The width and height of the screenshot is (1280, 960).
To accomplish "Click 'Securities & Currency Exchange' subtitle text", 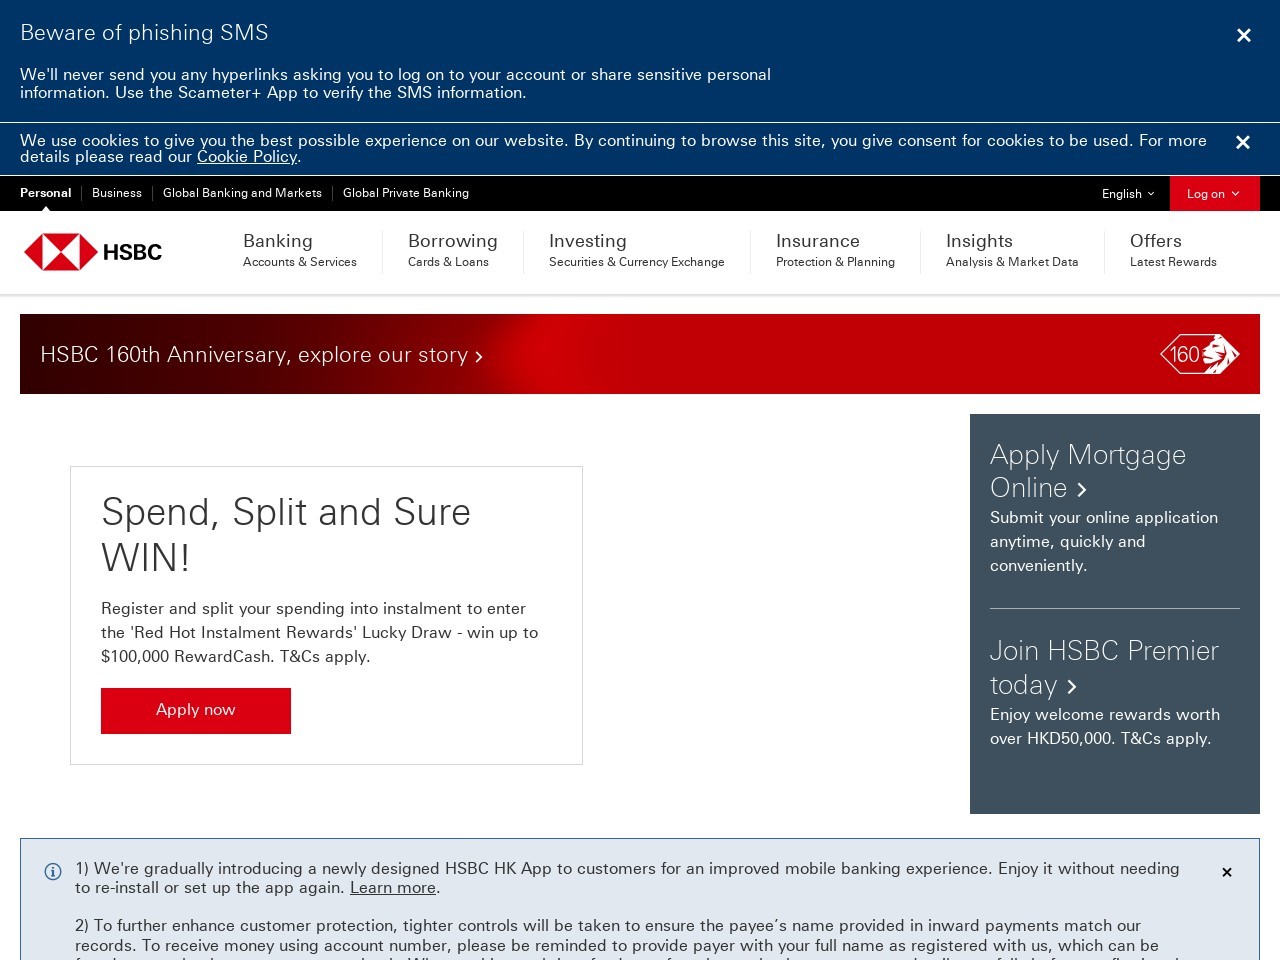I will (x=637, y=262).
